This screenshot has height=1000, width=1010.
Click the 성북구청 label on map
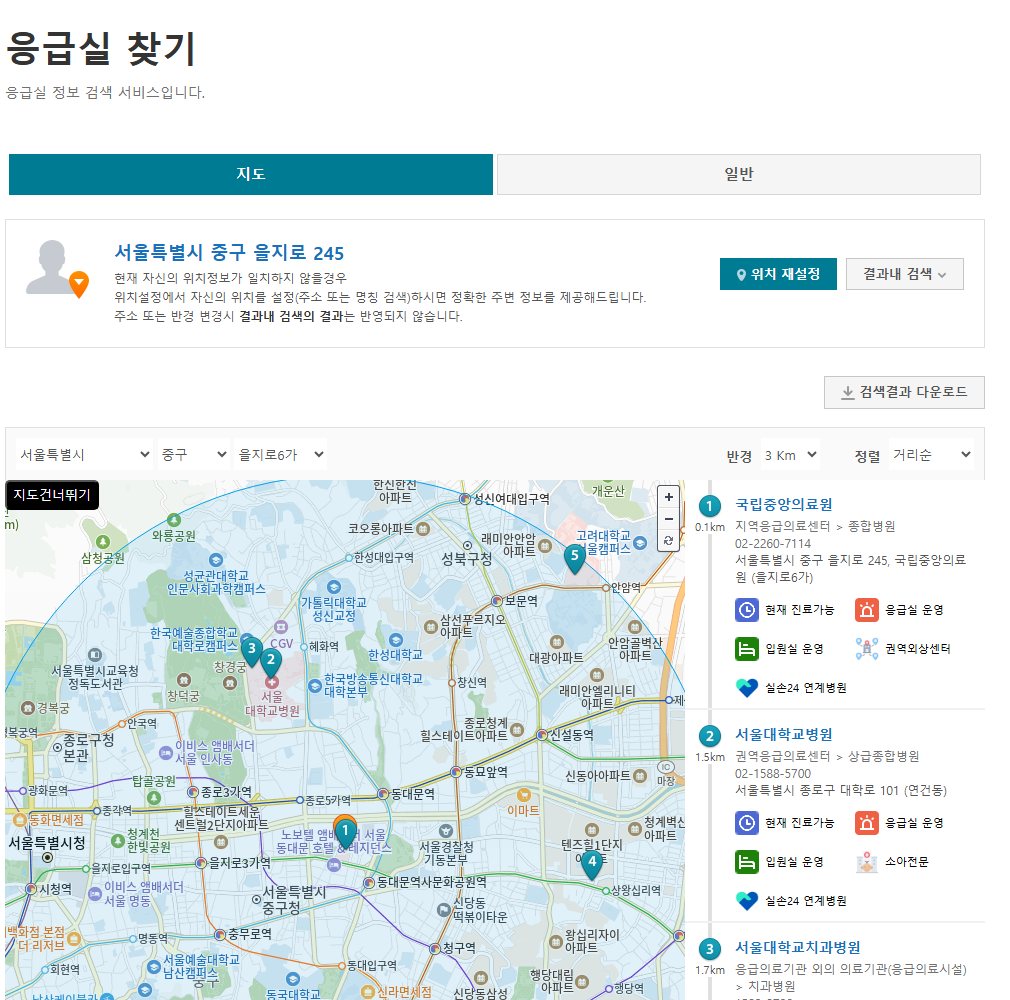pos(466,559)
